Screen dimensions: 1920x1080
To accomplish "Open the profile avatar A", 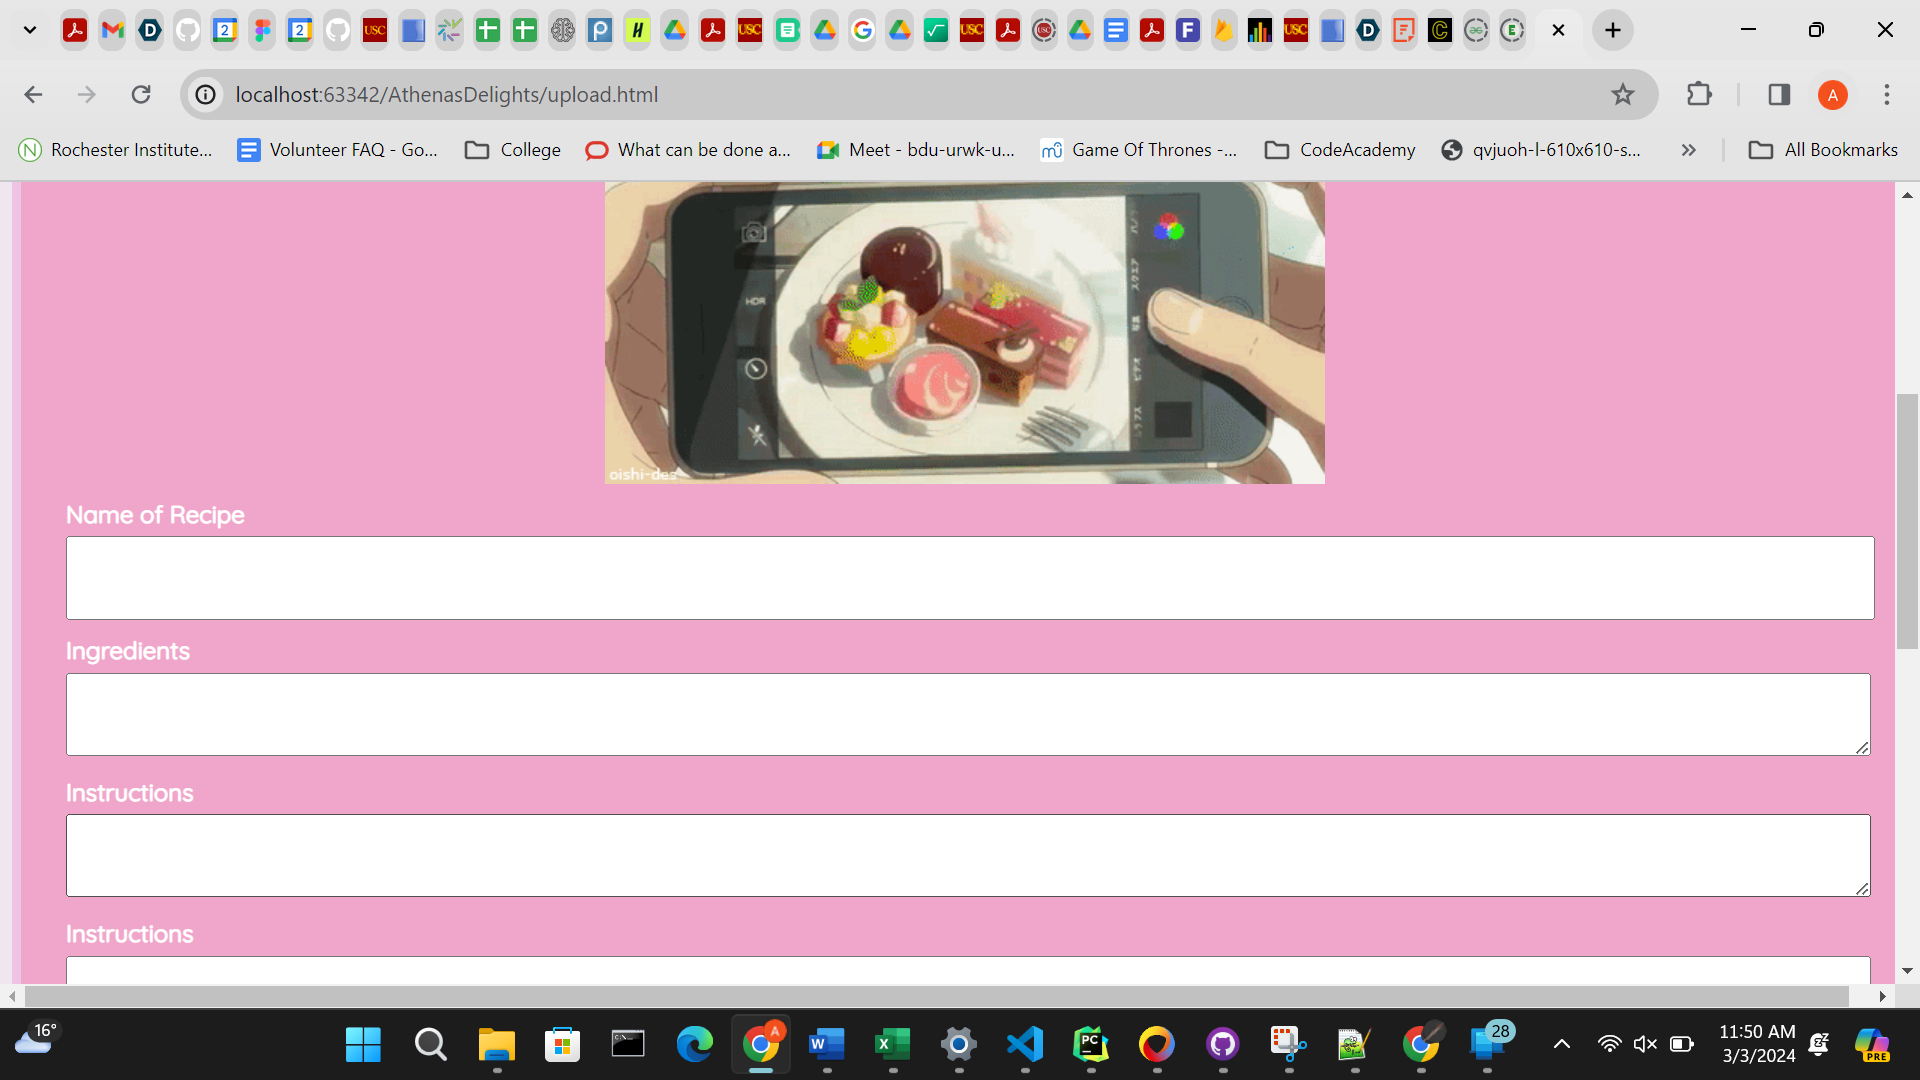I will click(x=1832, y=94).
